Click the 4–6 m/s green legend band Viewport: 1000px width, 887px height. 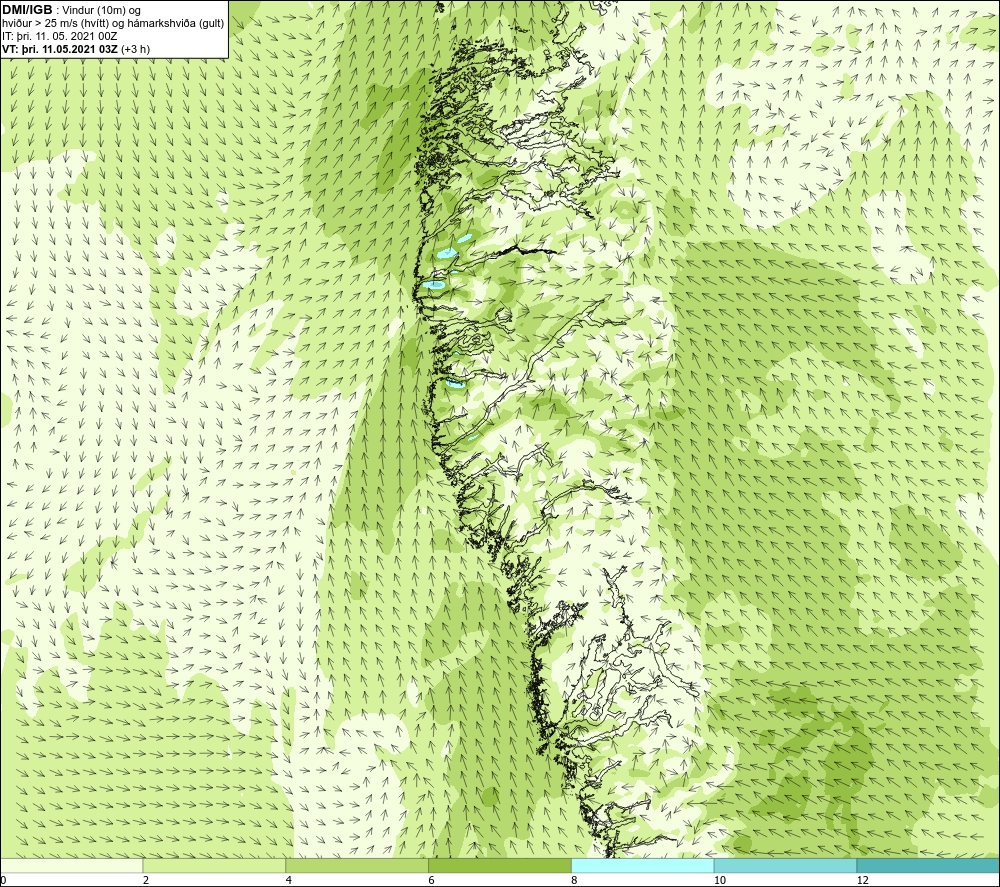357,865
